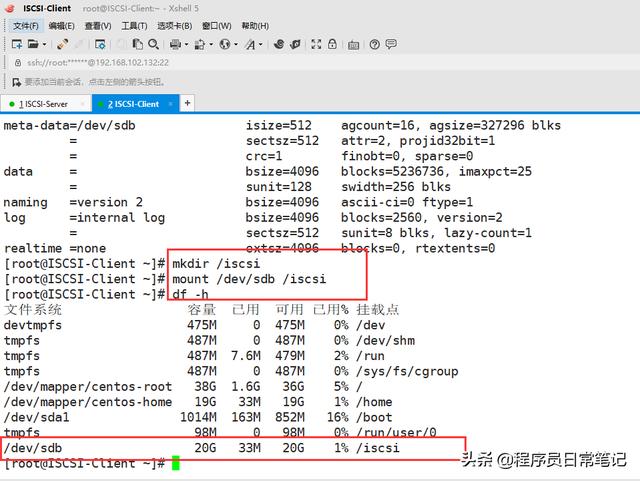640x481 pixels.
Task: Click the 'meta-data=/dev/sdb' output text
Action: (x=69, y=125)
